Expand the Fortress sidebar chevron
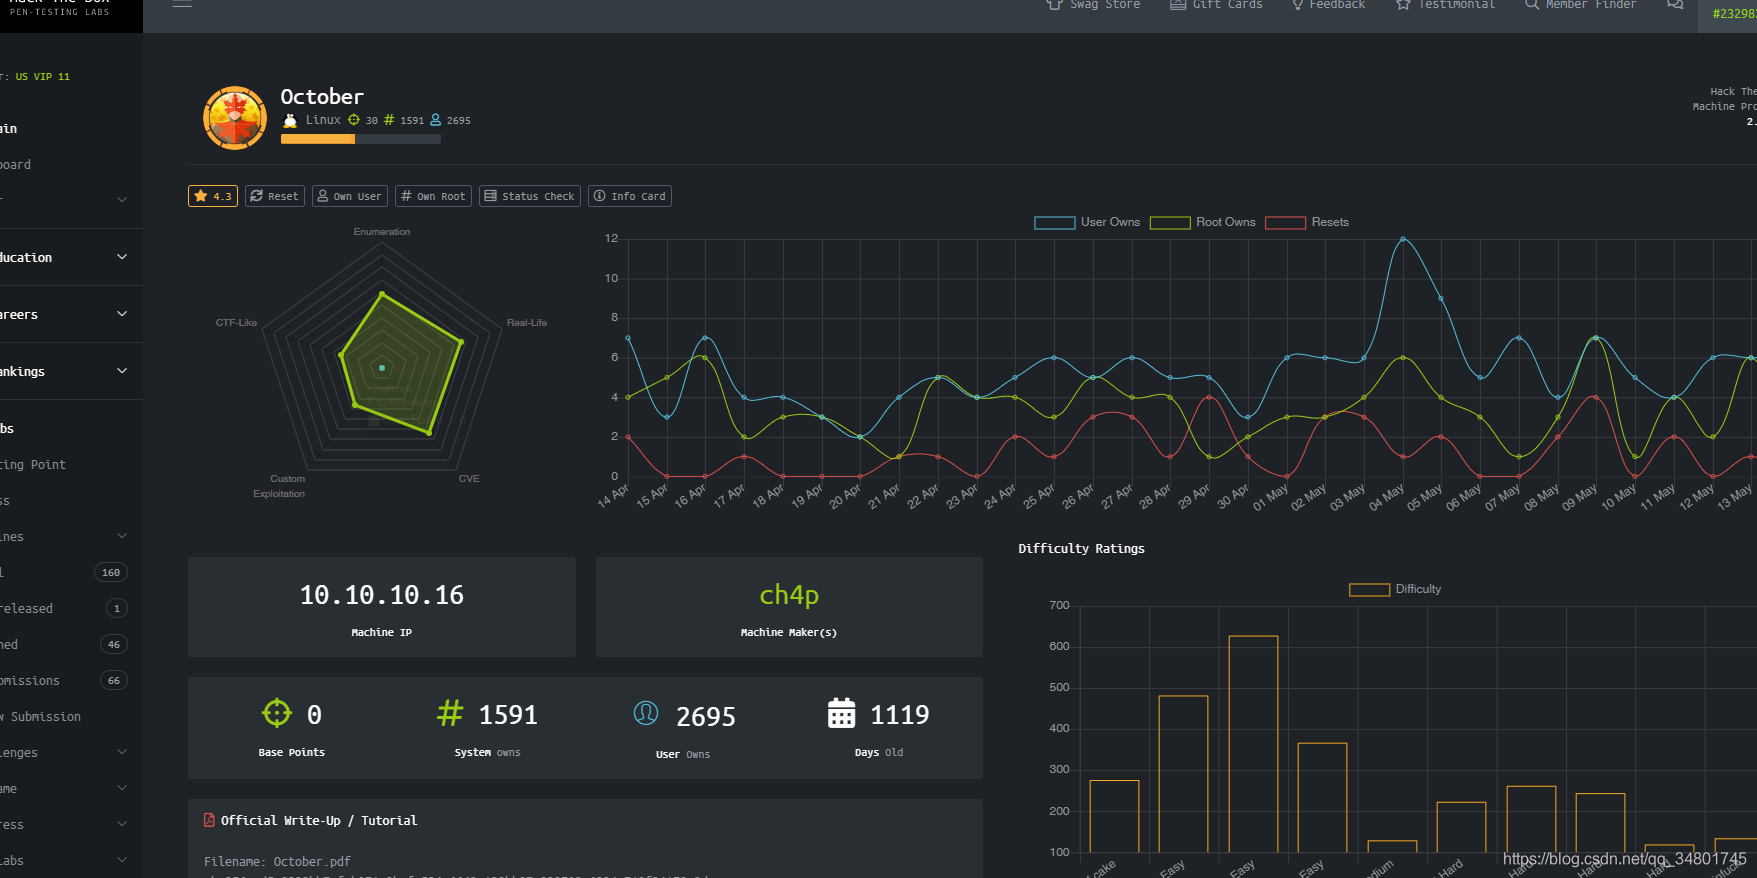The height and width of the screenshot is (878, 1757). 122,824
